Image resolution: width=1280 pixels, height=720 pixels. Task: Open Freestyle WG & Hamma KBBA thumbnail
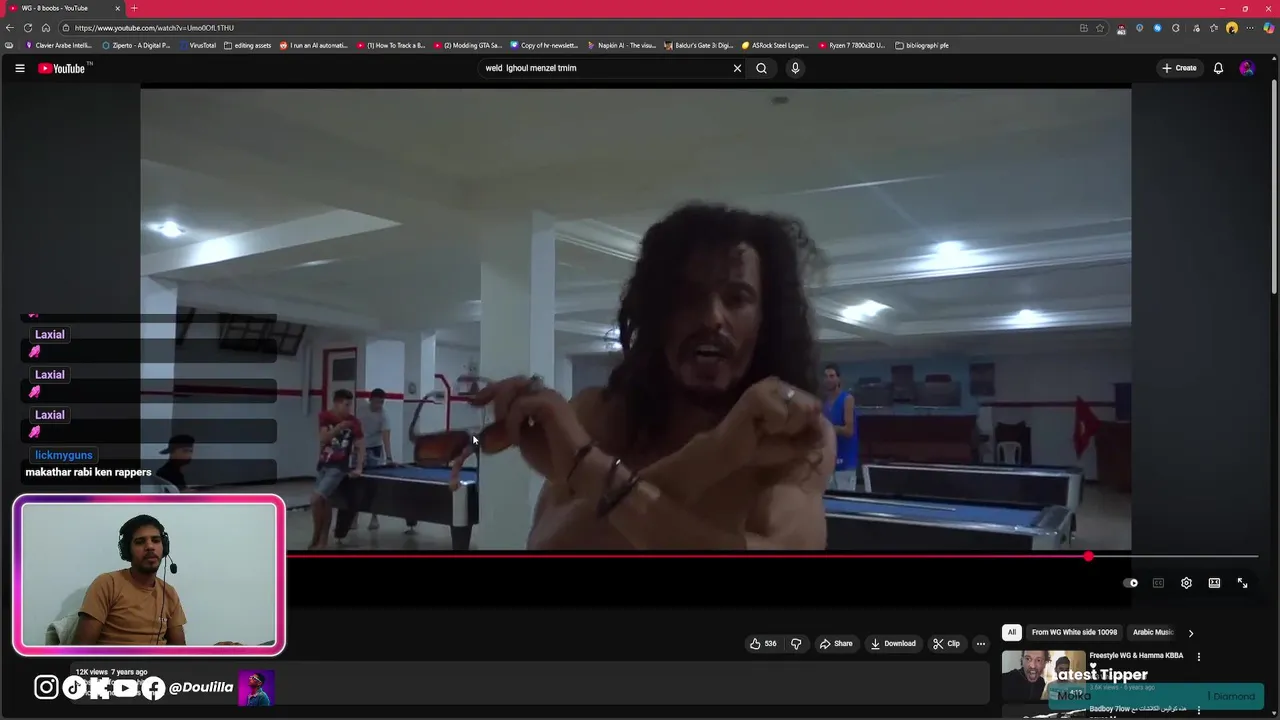[1043, 676]
